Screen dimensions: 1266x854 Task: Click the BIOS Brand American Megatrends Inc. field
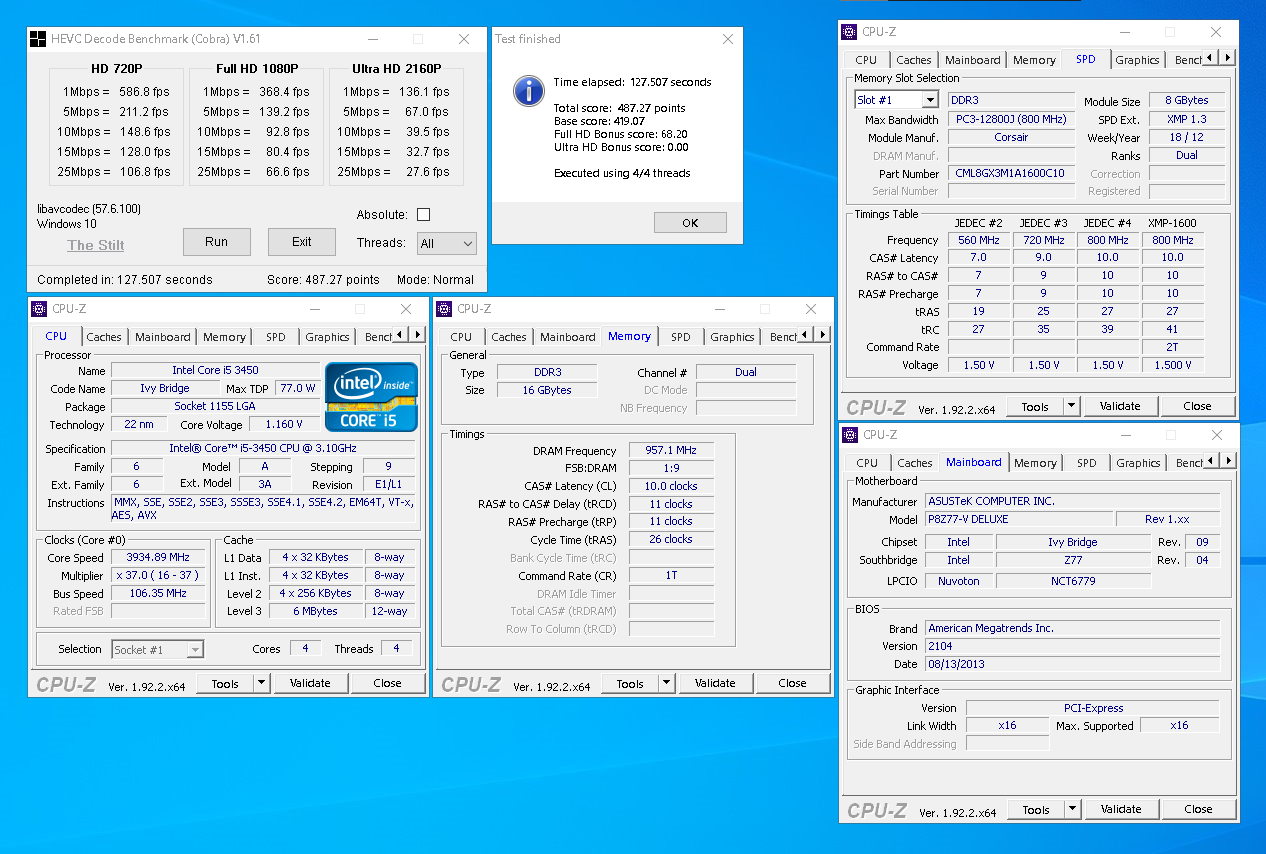[1072, 628]
